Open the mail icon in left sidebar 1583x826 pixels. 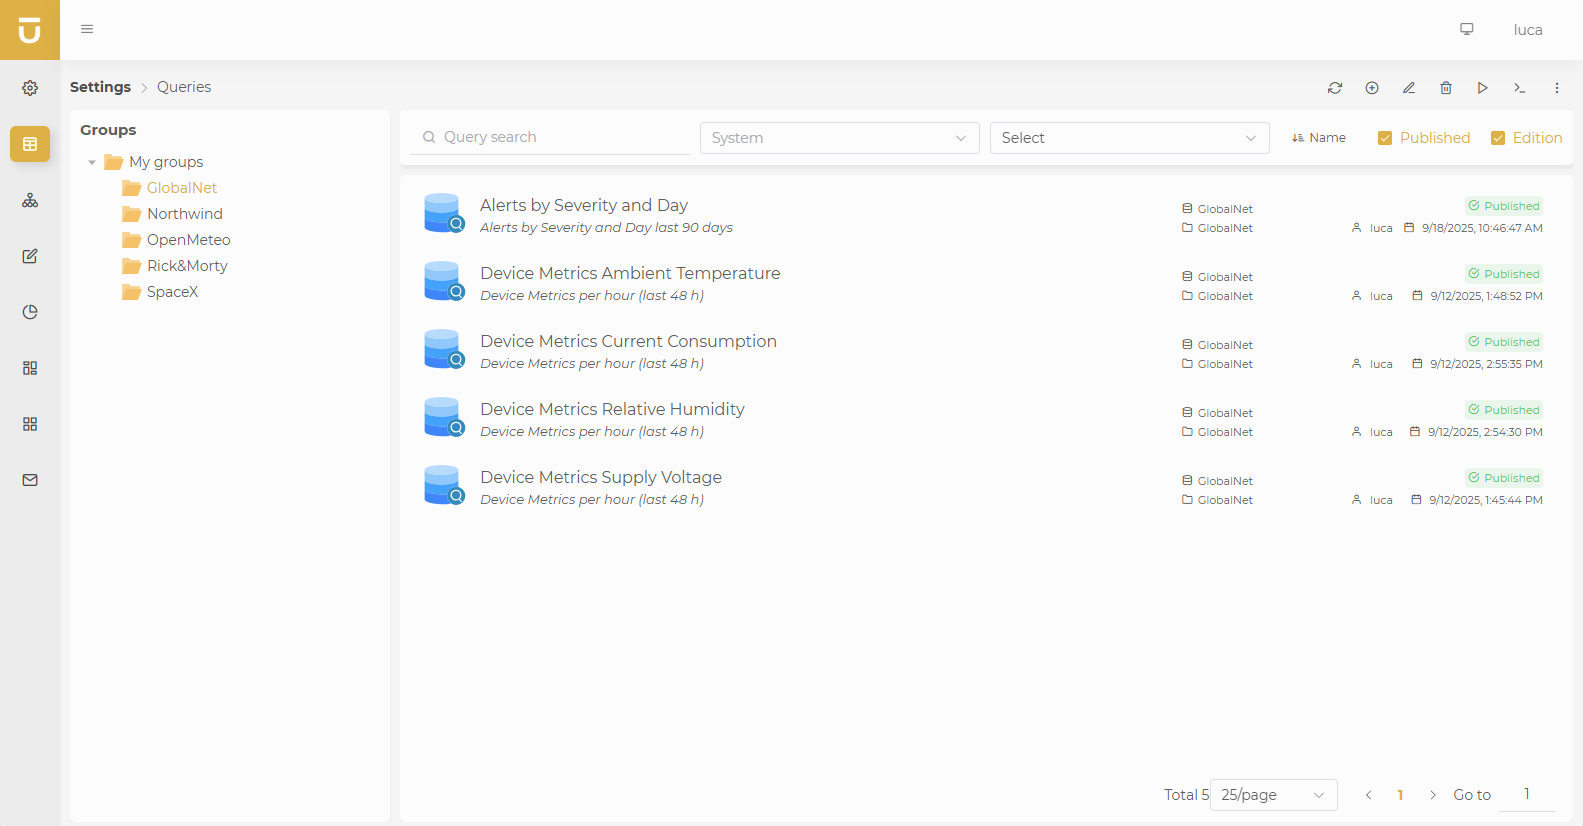(30, 480)
